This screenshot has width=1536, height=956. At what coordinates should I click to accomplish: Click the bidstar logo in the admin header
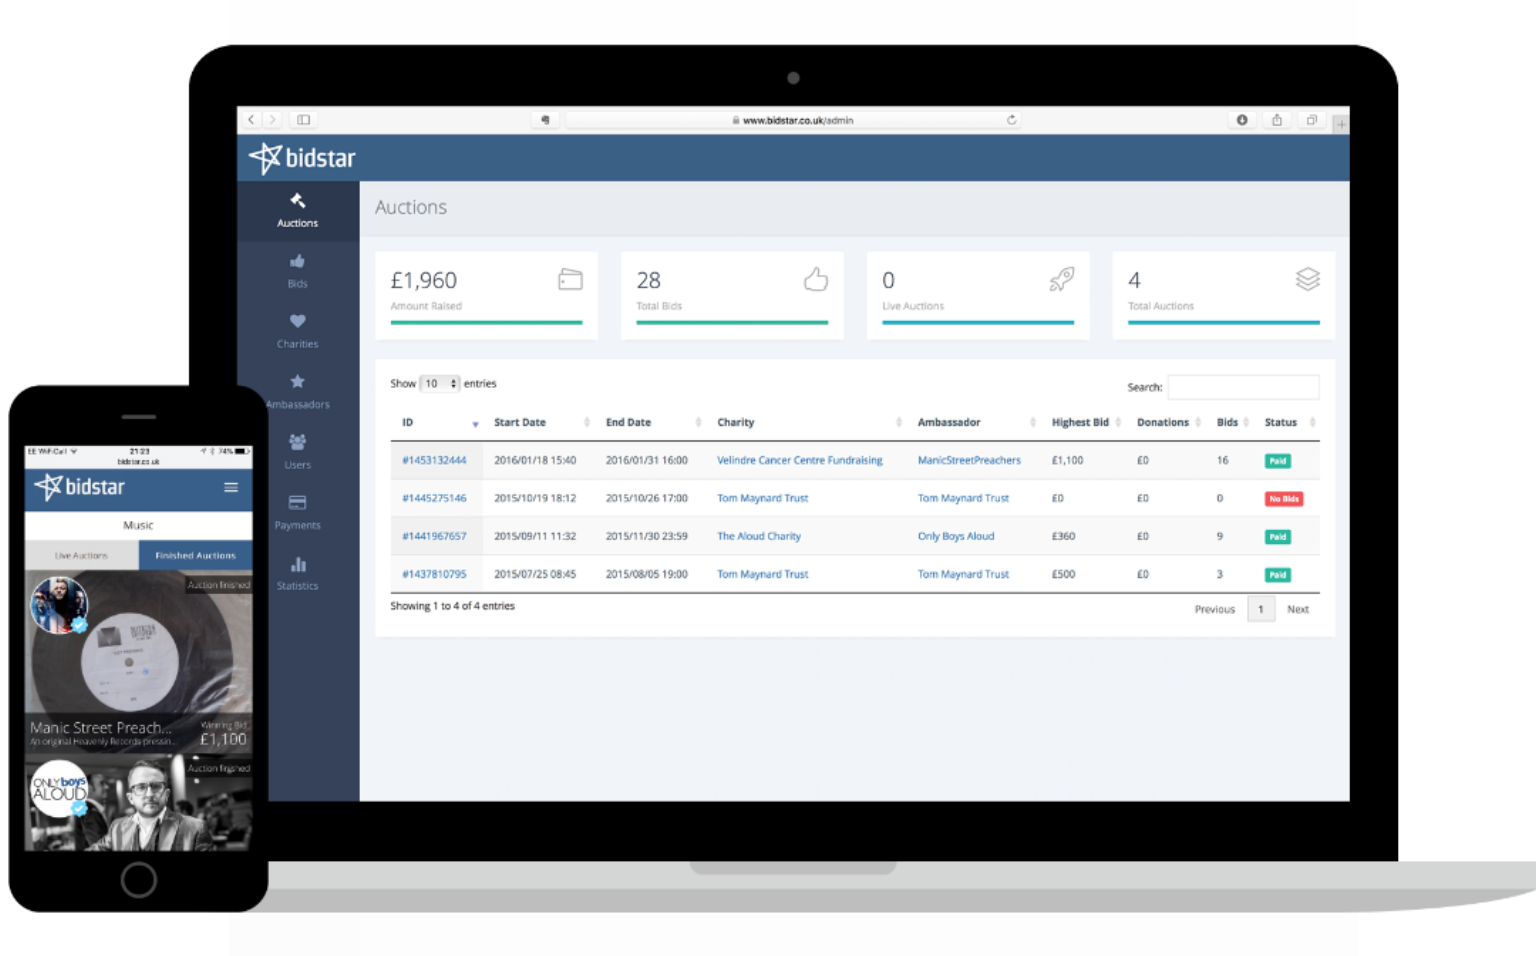[x=302, y=158]
